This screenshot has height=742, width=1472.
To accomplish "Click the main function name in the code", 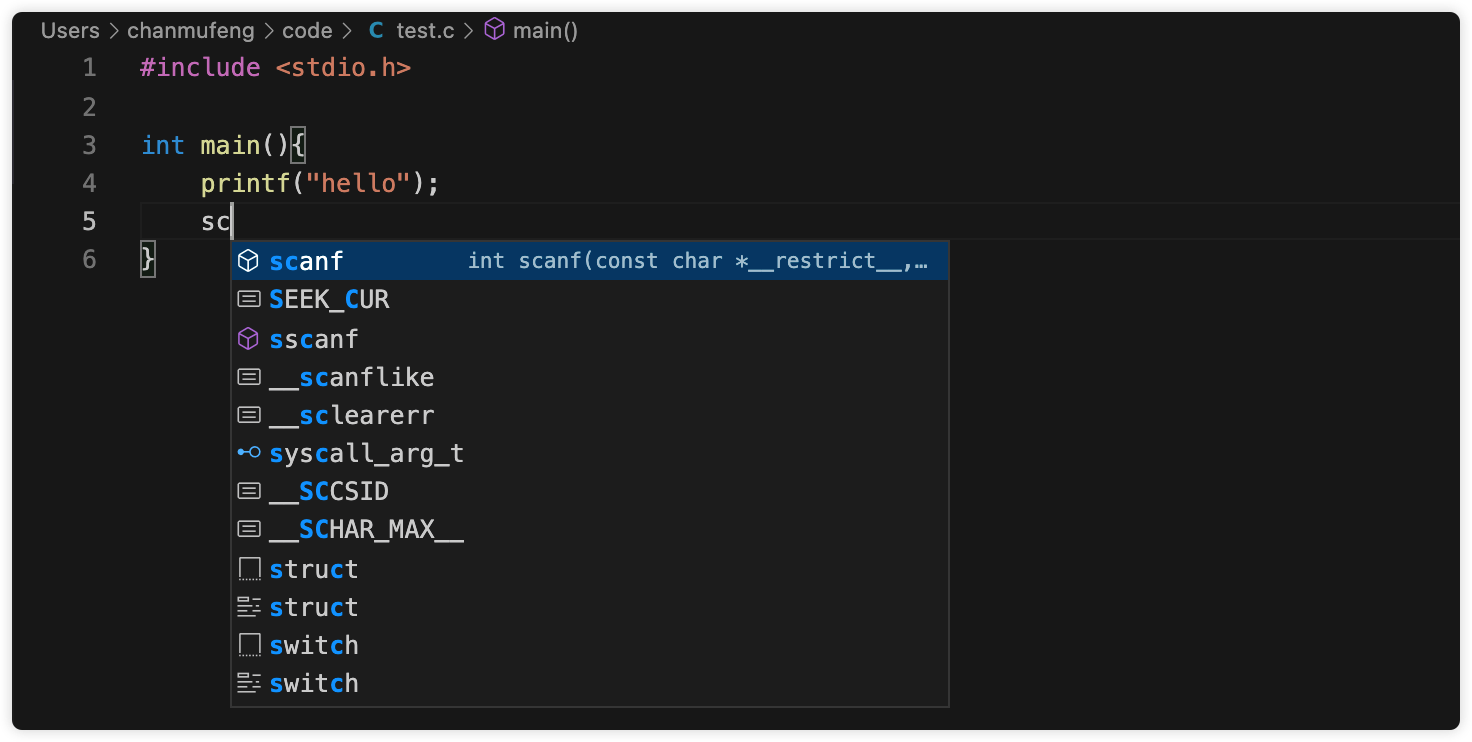I will coord(230,145).
